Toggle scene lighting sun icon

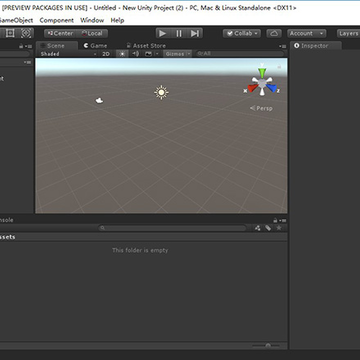click(x=123, y=54)
